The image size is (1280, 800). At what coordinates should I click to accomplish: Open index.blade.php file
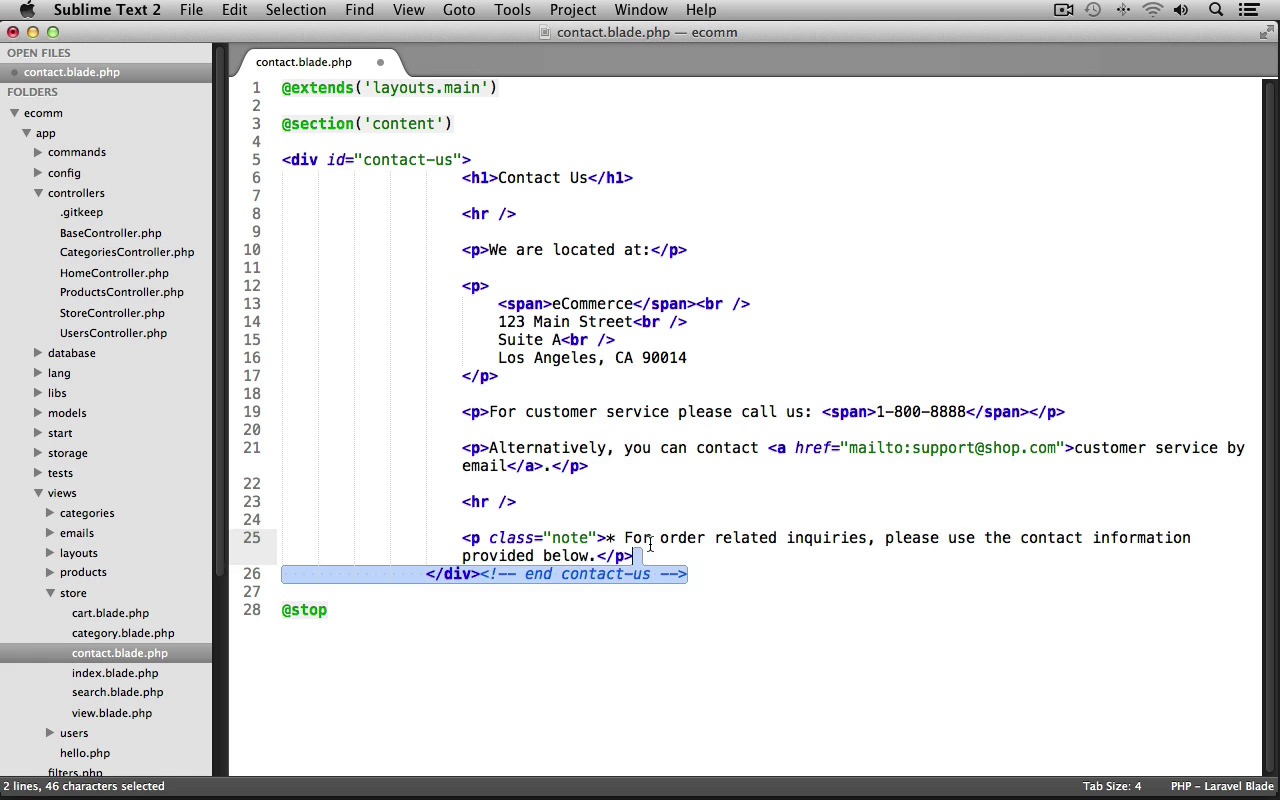coord(115,673)
